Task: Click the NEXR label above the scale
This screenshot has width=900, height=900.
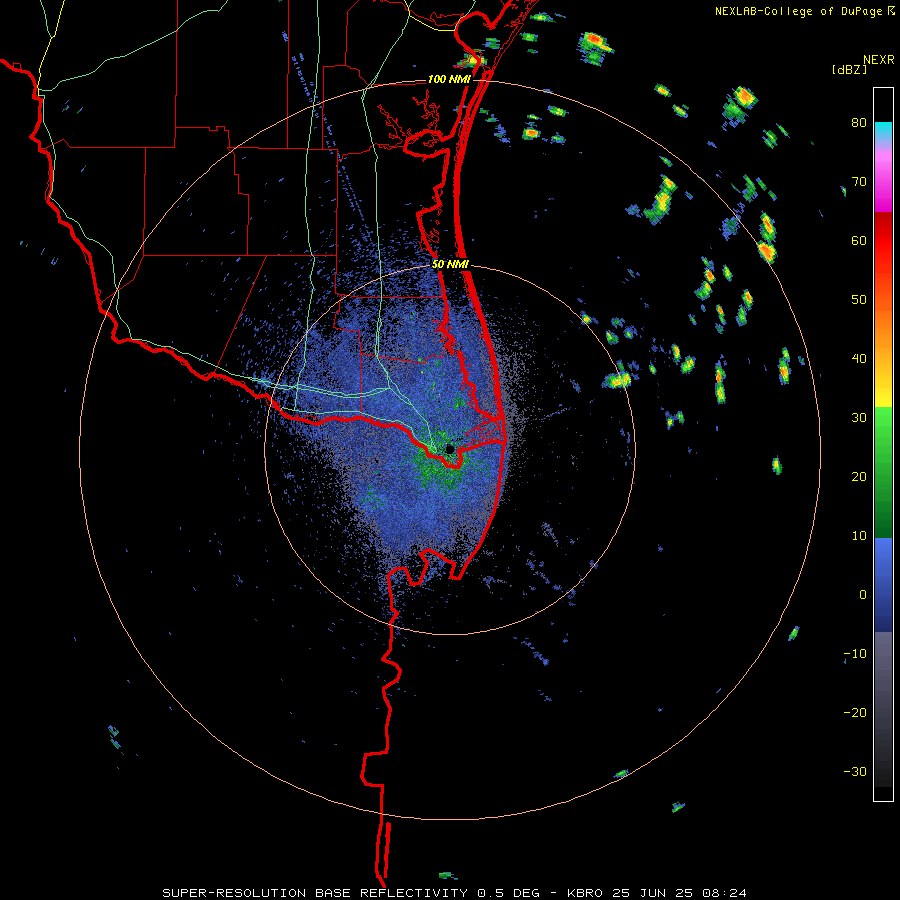Action: [879, 60]
